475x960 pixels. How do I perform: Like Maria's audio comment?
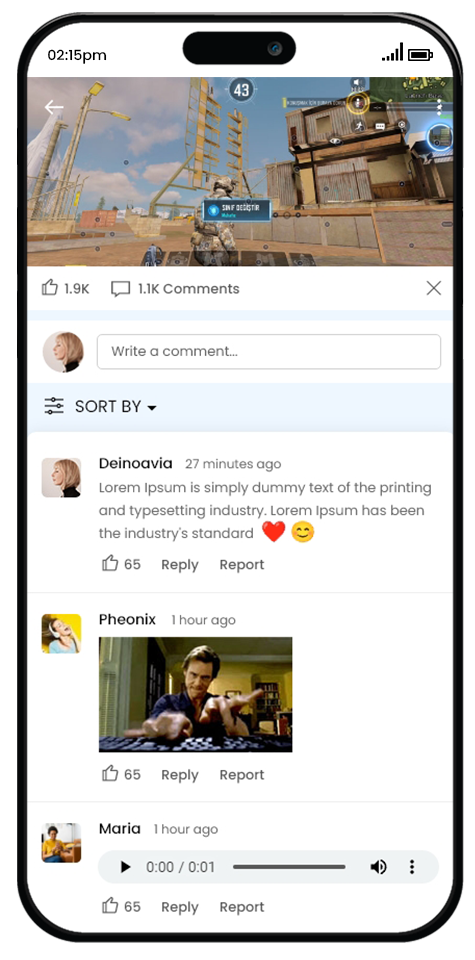click(x=110, y=906)
